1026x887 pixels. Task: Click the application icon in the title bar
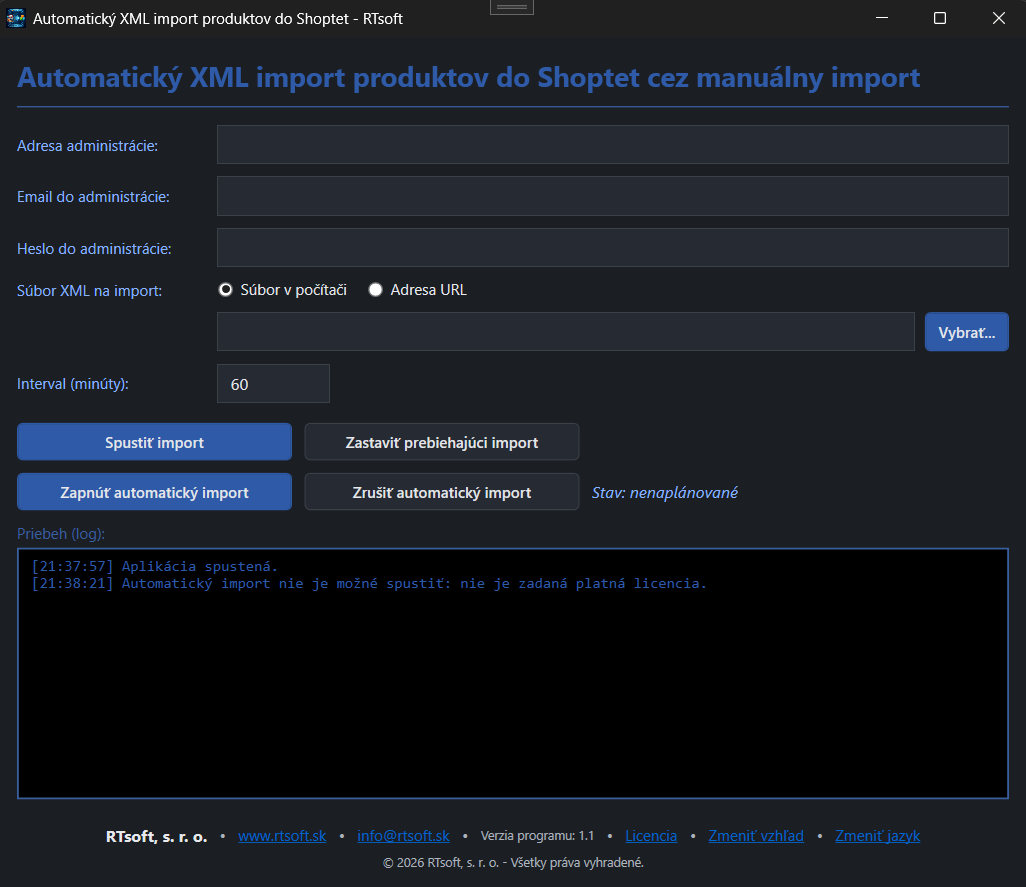(16, 18)
